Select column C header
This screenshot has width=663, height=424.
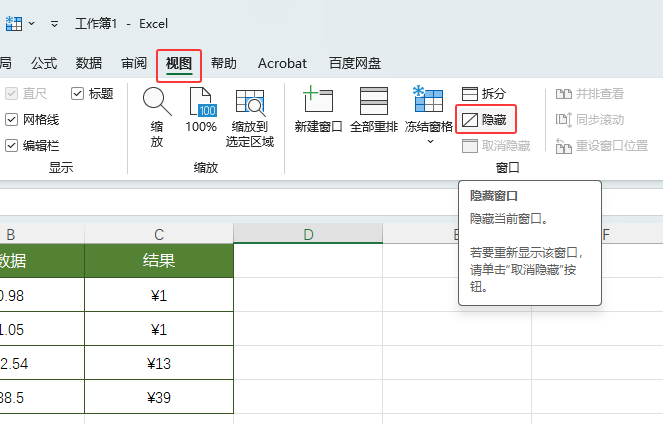click(x=159, y=234)
